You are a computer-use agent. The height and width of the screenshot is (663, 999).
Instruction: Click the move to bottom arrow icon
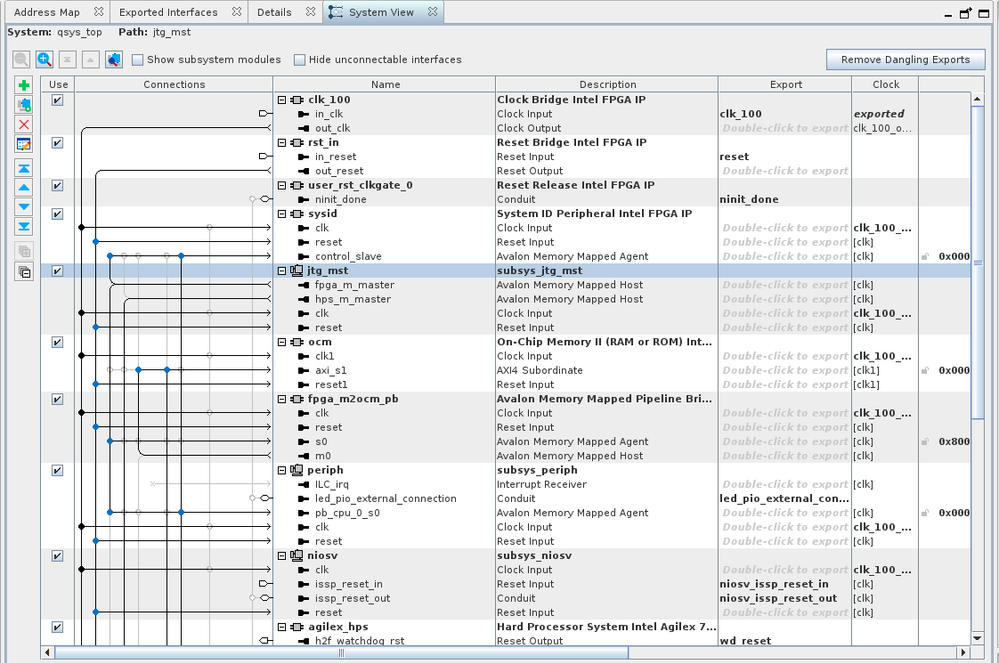pos(25,227)
